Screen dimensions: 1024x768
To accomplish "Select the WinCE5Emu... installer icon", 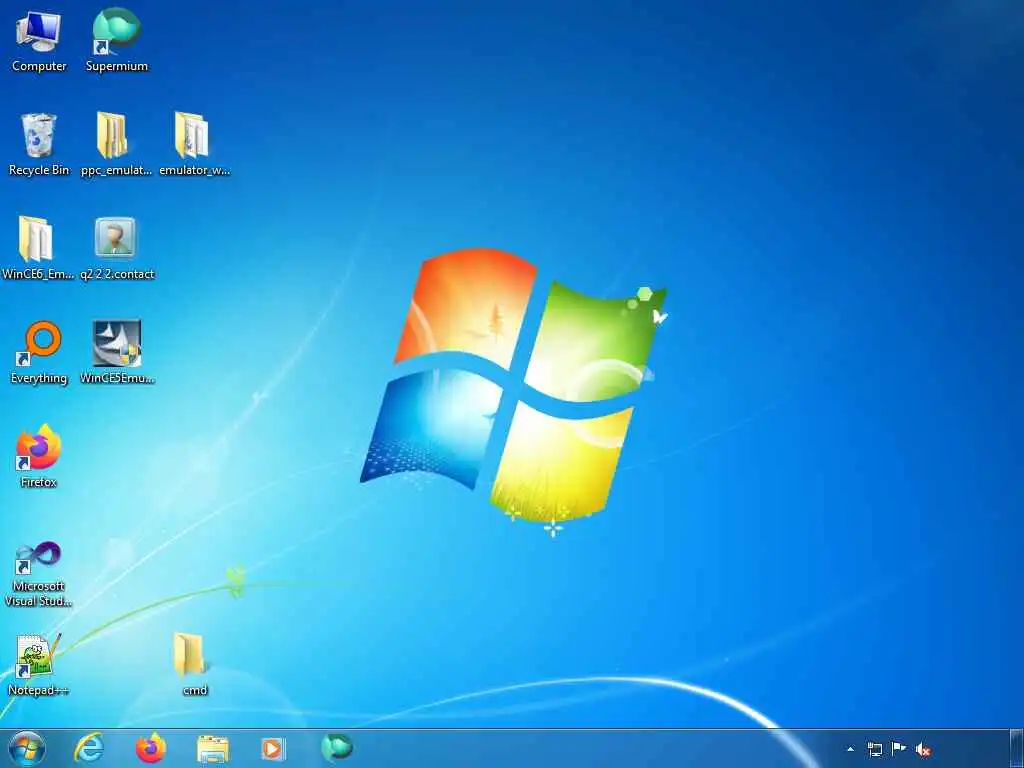I will pyautogui.click(x=117, y=353).
